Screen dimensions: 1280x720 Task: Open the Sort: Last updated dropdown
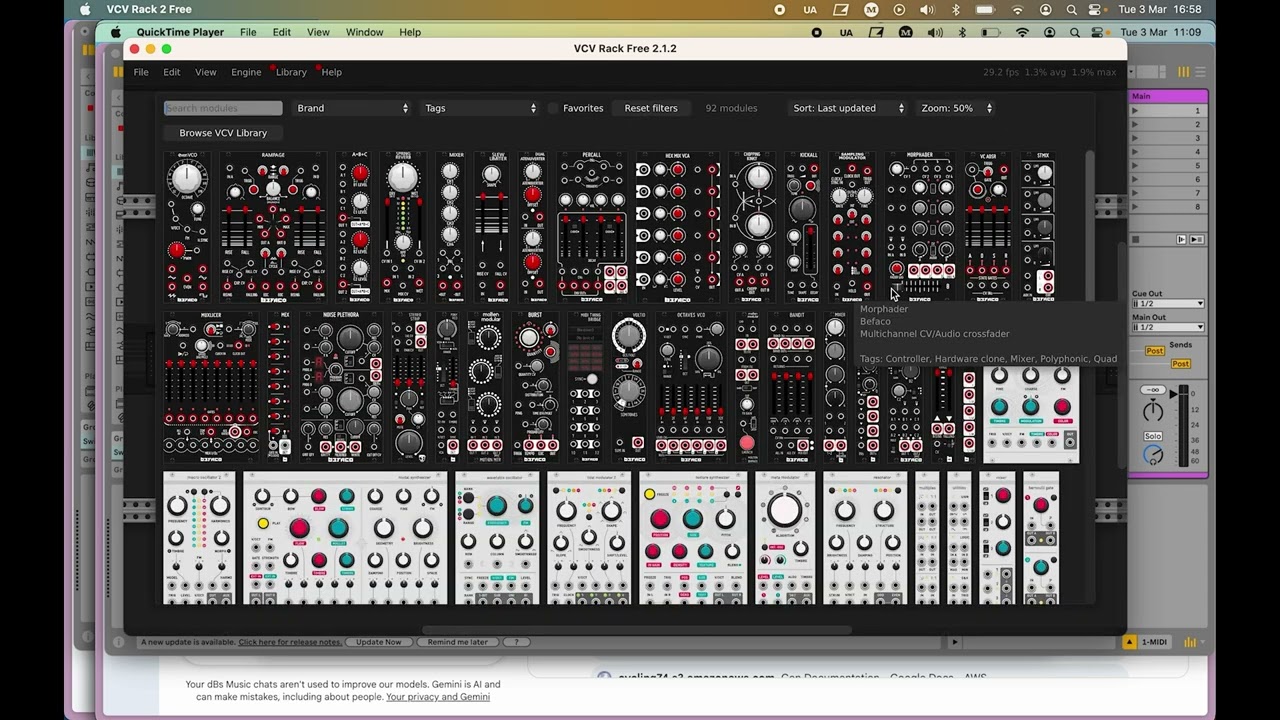[x=848, y=108]
